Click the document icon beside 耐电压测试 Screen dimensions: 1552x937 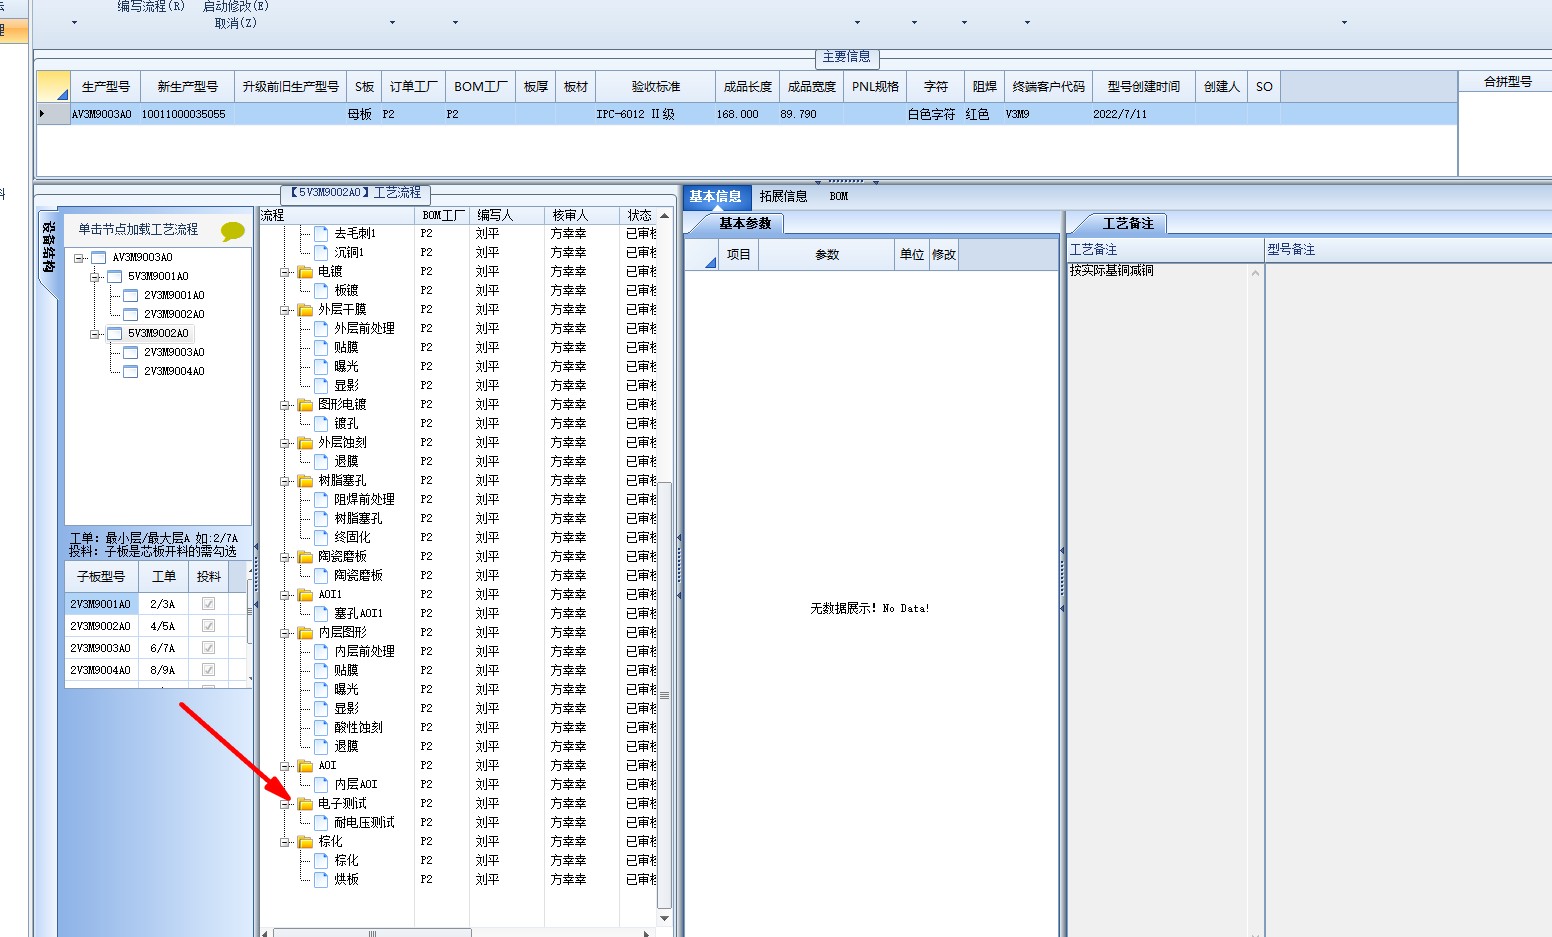(321, 822)
